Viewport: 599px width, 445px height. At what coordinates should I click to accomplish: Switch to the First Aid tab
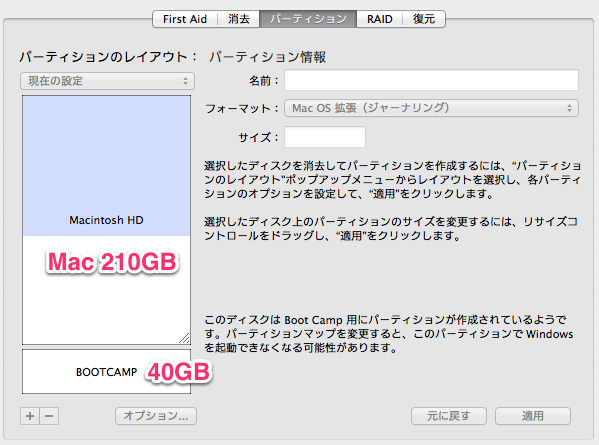(185, 19)
